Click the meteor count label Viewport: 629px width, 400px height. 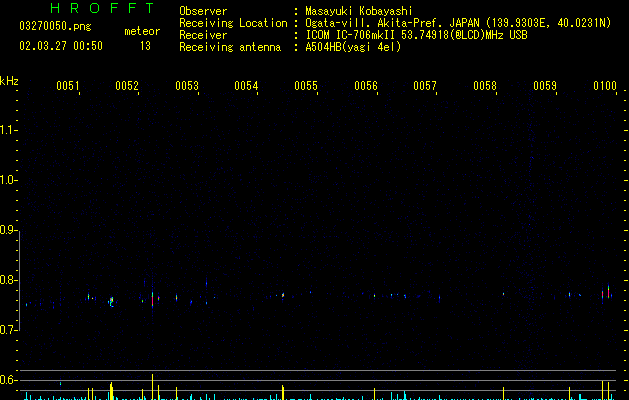pyautogui.click(x=142, y=31)
